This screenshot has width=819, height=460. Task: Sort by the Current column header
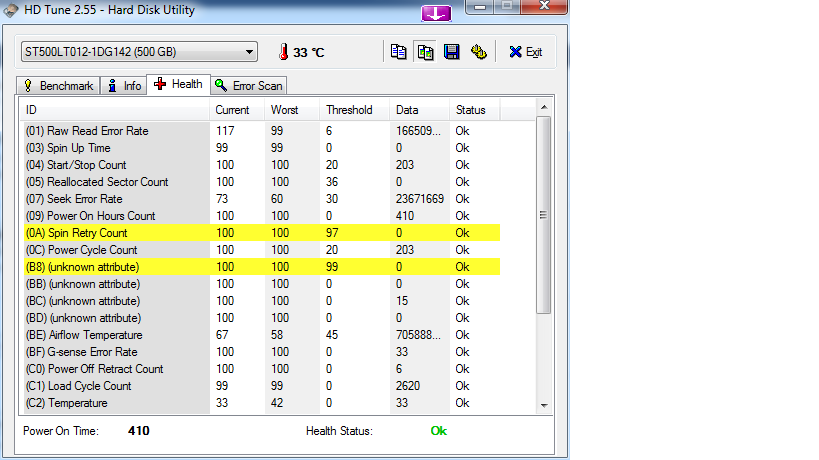coord(237,110)
